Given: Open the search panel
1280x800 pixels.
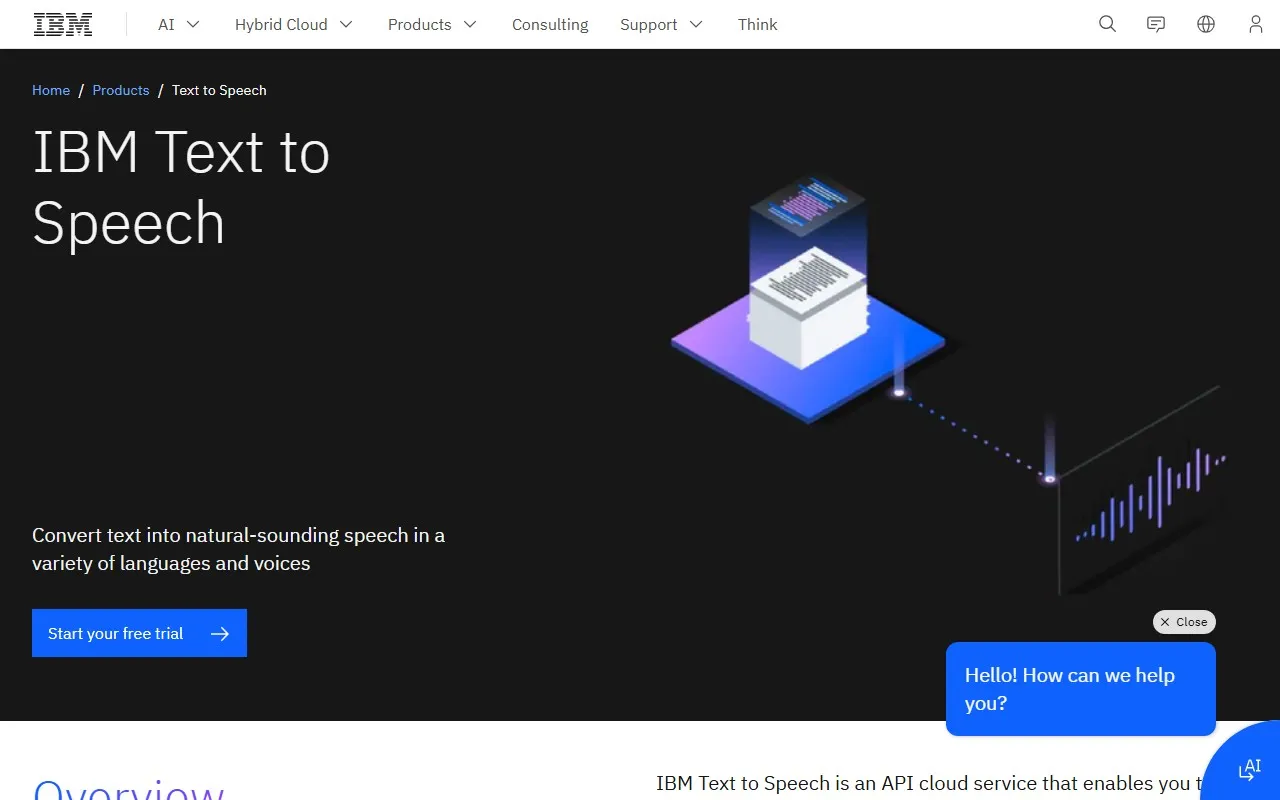Looking at the screenshot, I should 1107,24.
